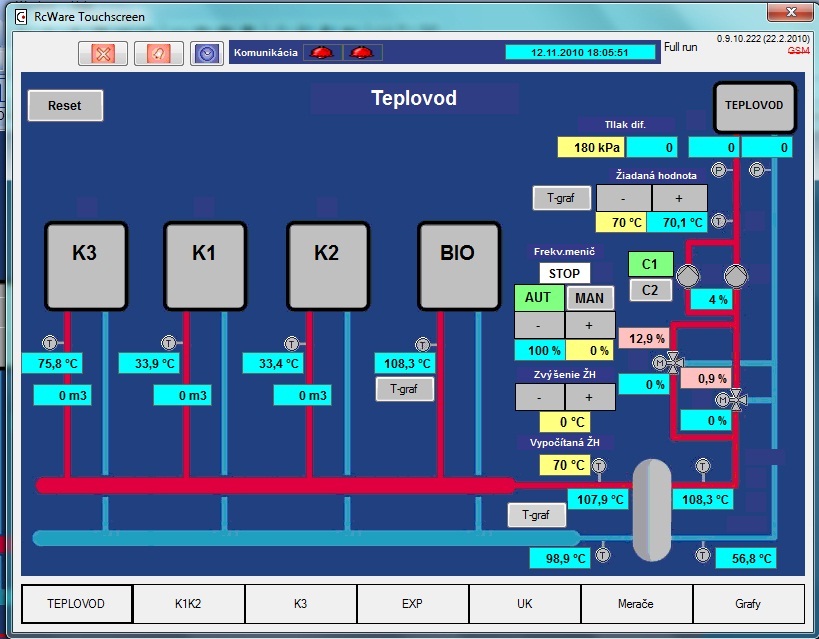Open the Merače bottom tab

636,604
